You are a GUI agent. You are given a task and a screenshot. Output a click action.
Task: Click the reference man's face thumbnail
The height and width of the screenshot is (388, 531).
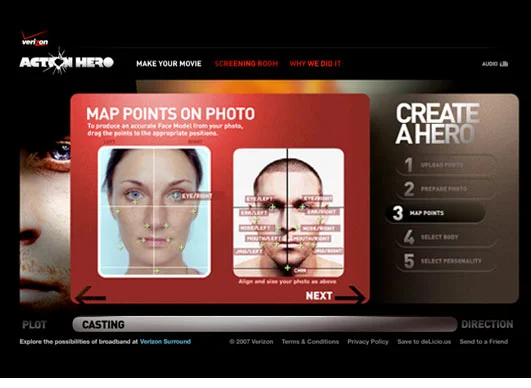click(289, 213)
